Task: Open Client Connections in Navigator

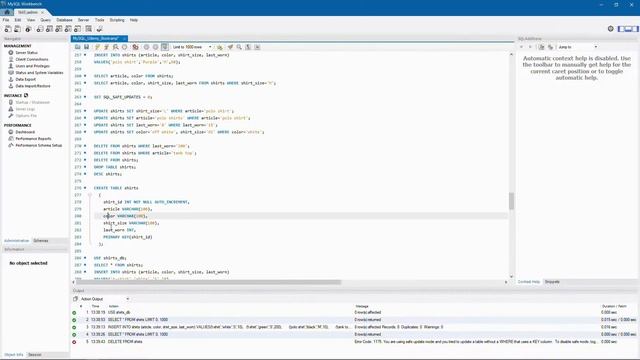Action: point(32,59)
